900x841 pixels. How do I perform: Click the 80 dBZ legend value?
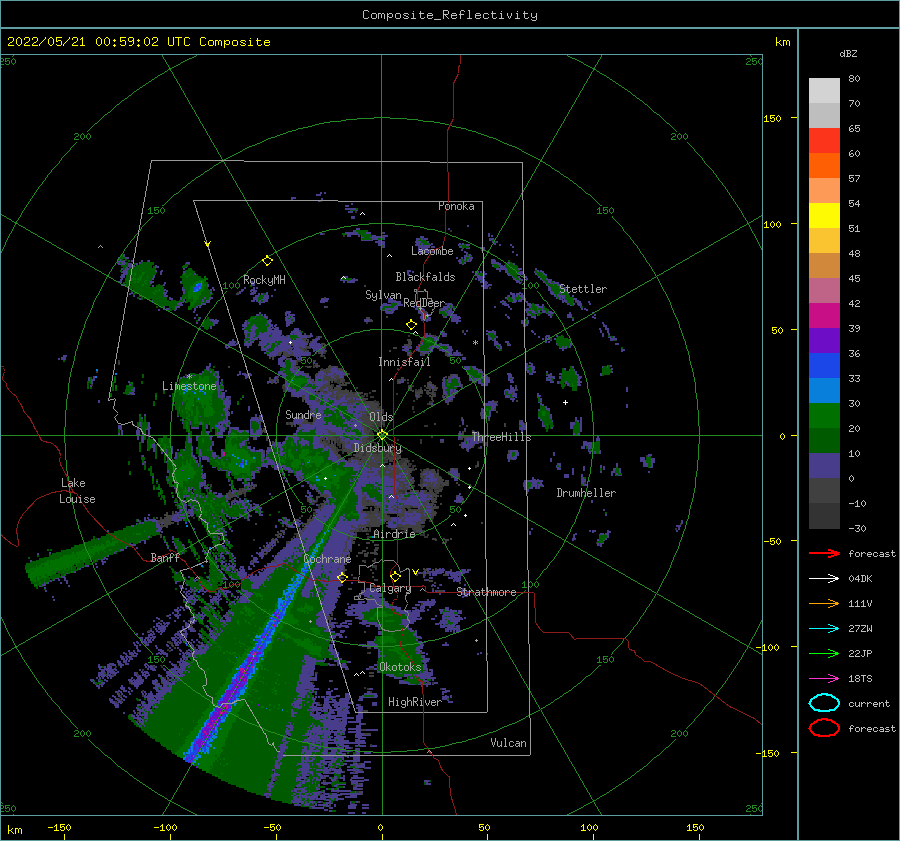[x=854, y=78]
